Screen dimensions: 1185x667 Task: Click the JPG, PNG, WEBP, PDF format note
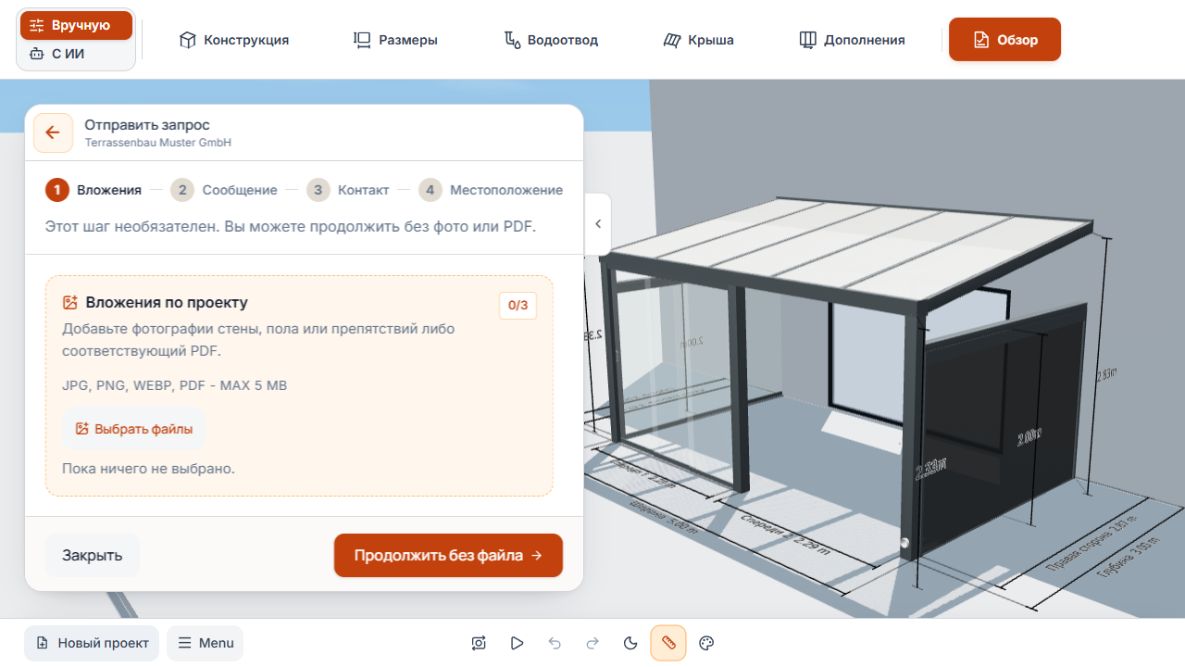(175, 385)
